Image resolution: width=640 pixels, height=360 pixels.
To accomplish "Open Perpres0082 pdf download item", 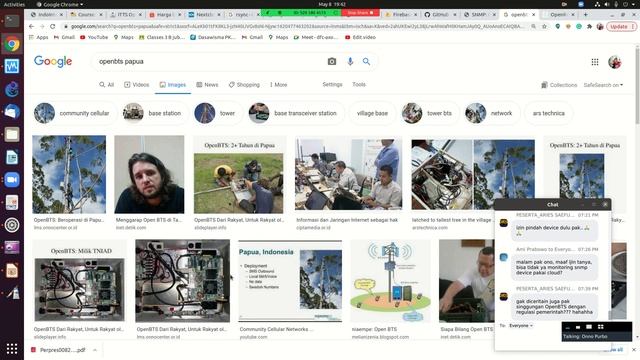I will [x=62, y=350].
